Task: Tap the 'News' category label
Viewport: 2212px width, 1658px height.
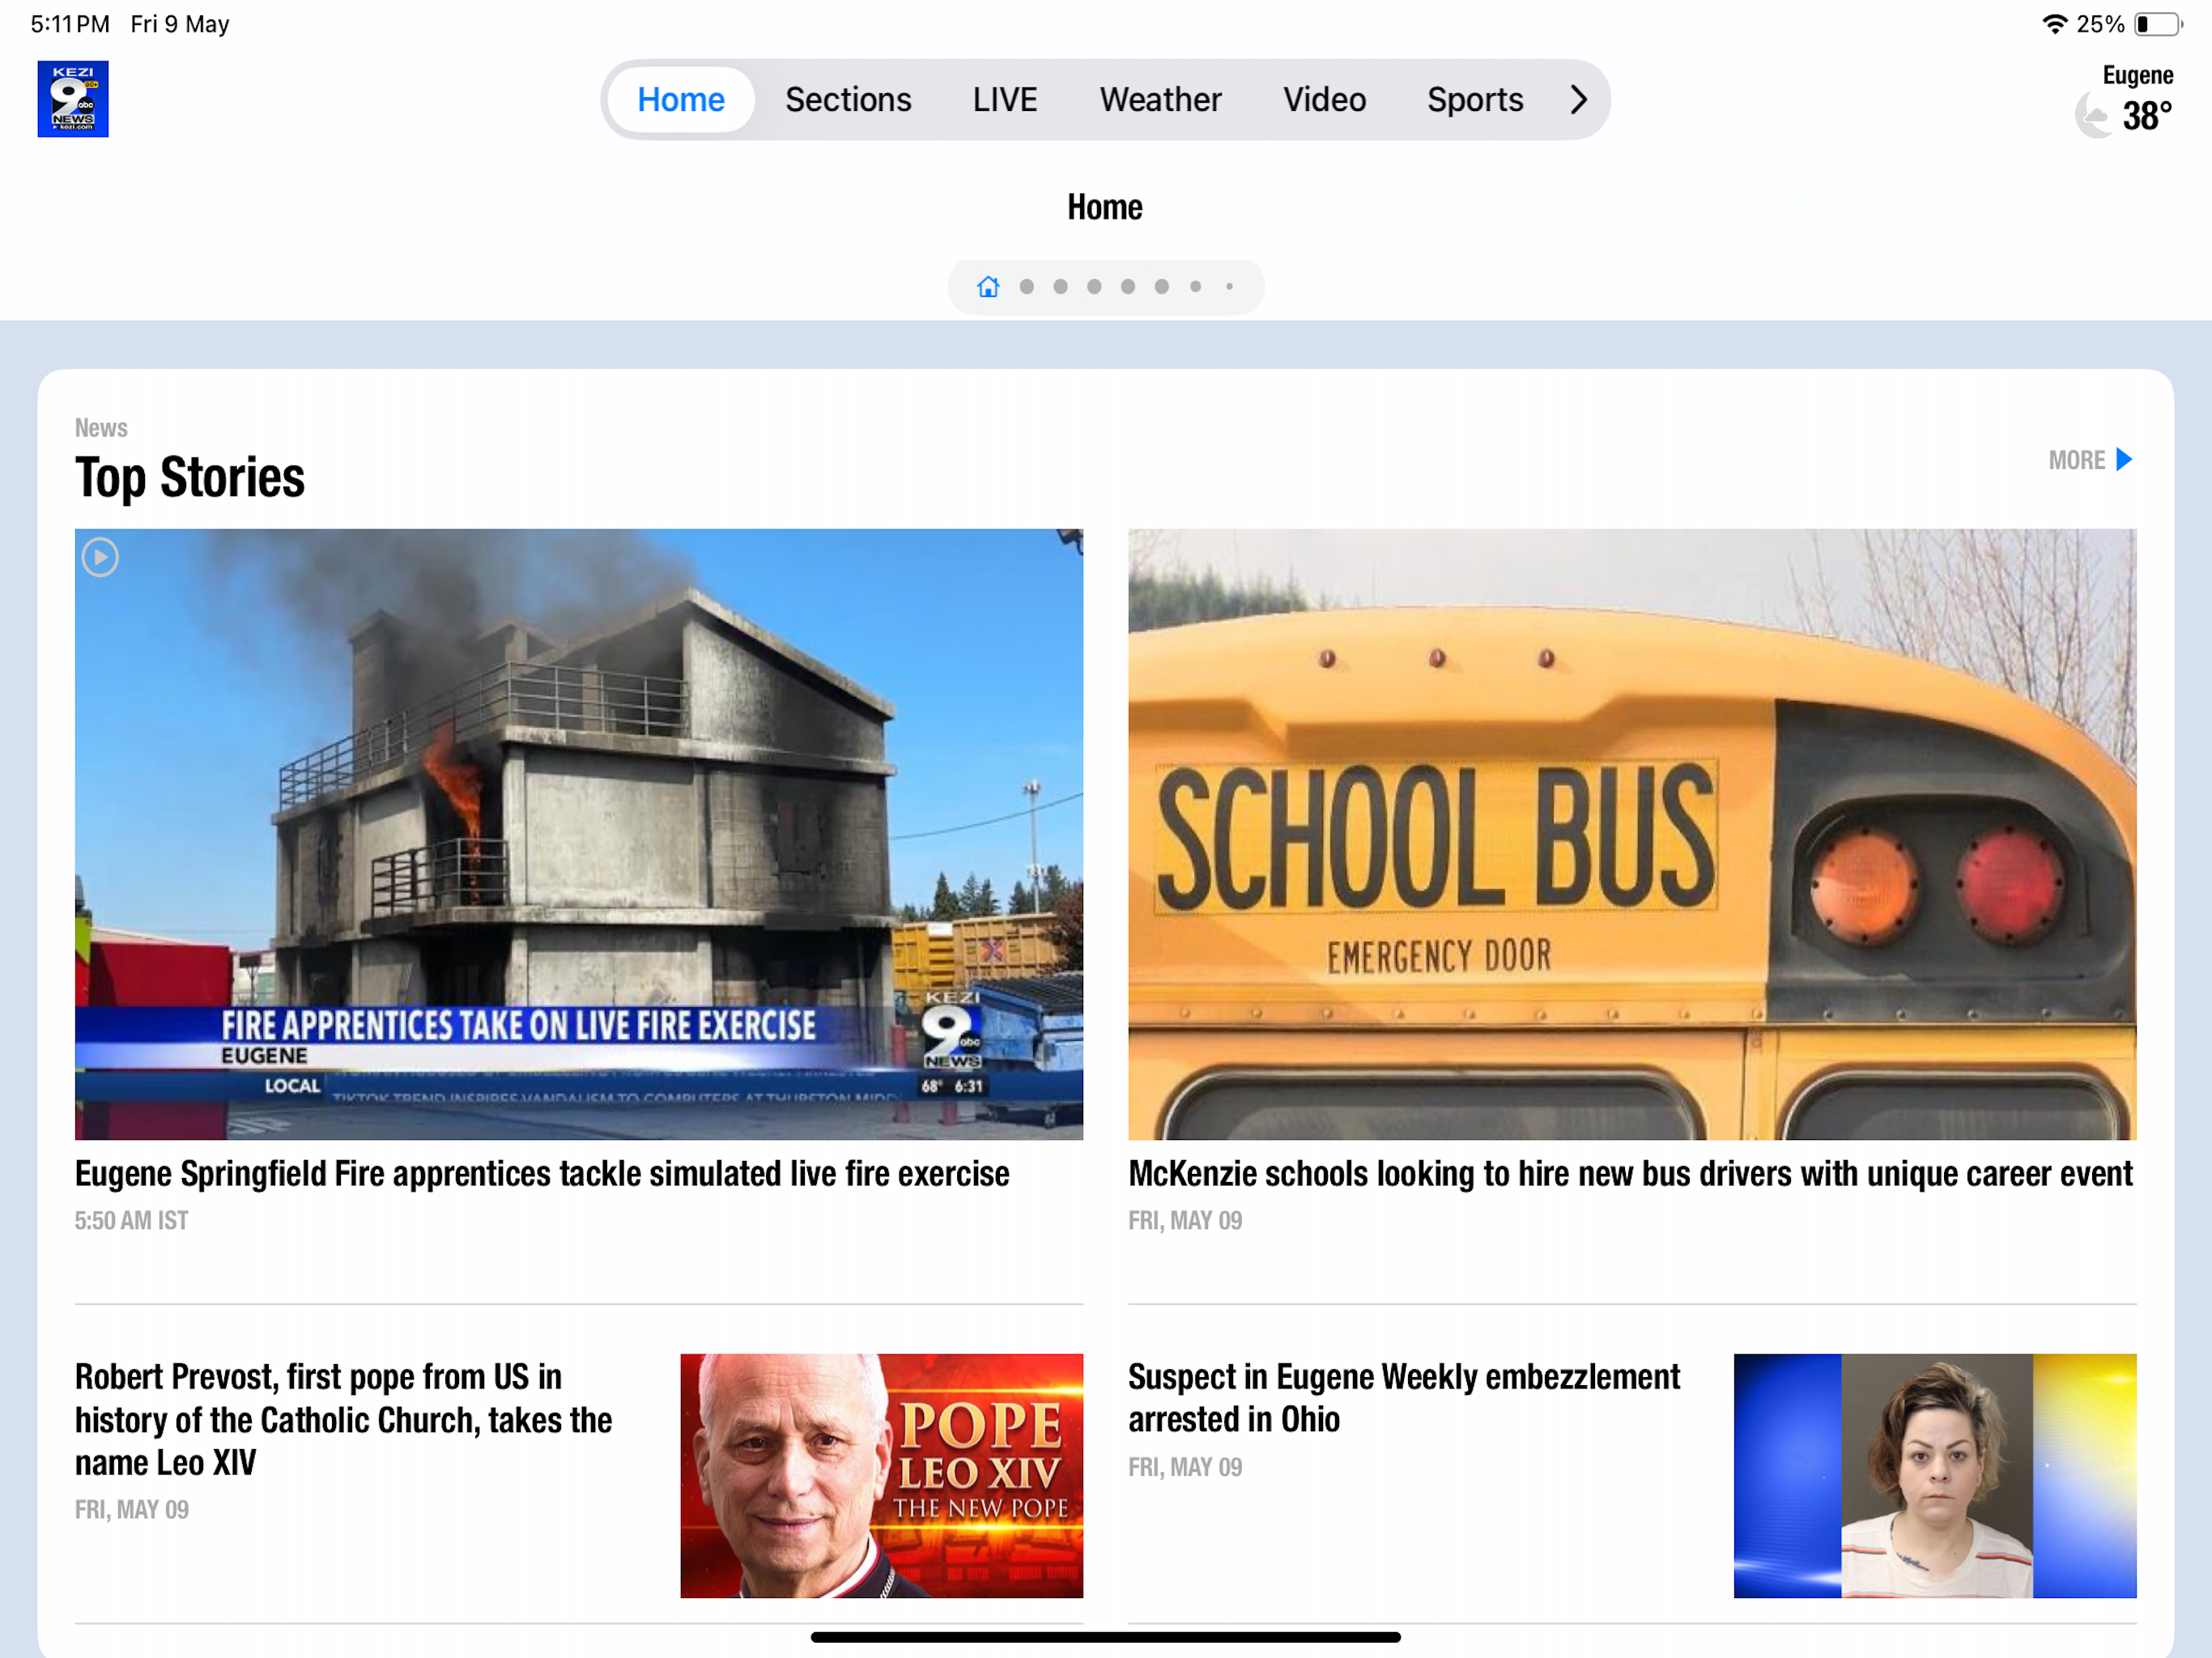Action: [101, 428]
